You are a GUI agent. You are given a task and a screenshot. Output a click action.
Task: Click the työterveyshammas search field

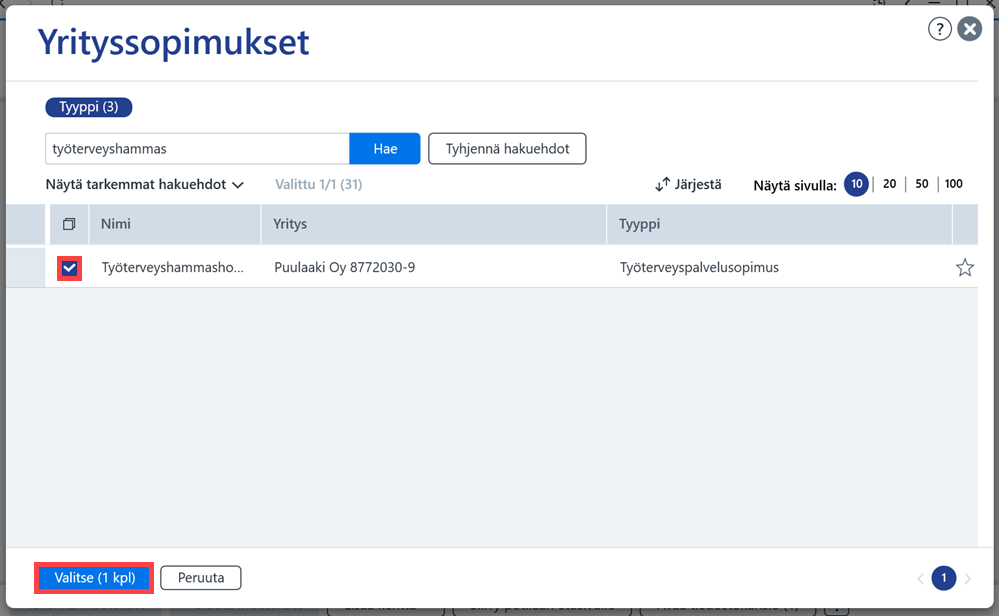(198, 148)
